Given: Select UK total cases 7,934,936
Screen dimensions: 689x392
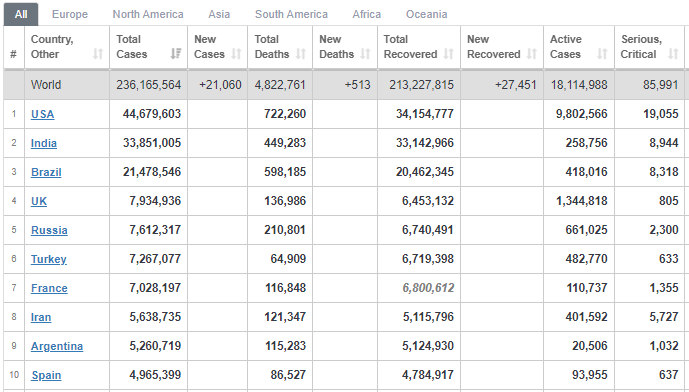Looking at the screenshot, I should coord(155,201).
